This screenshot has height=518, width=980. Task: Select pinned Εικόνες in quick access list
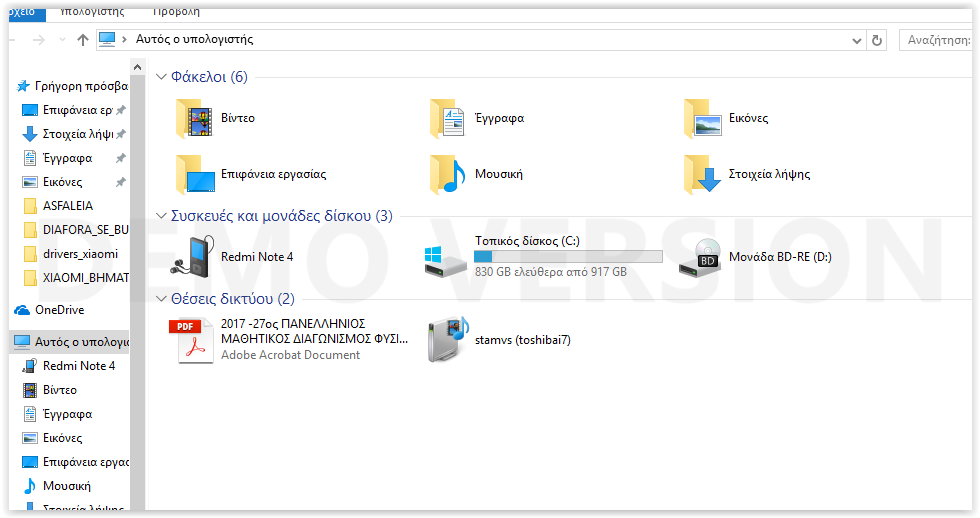point(74,182)
